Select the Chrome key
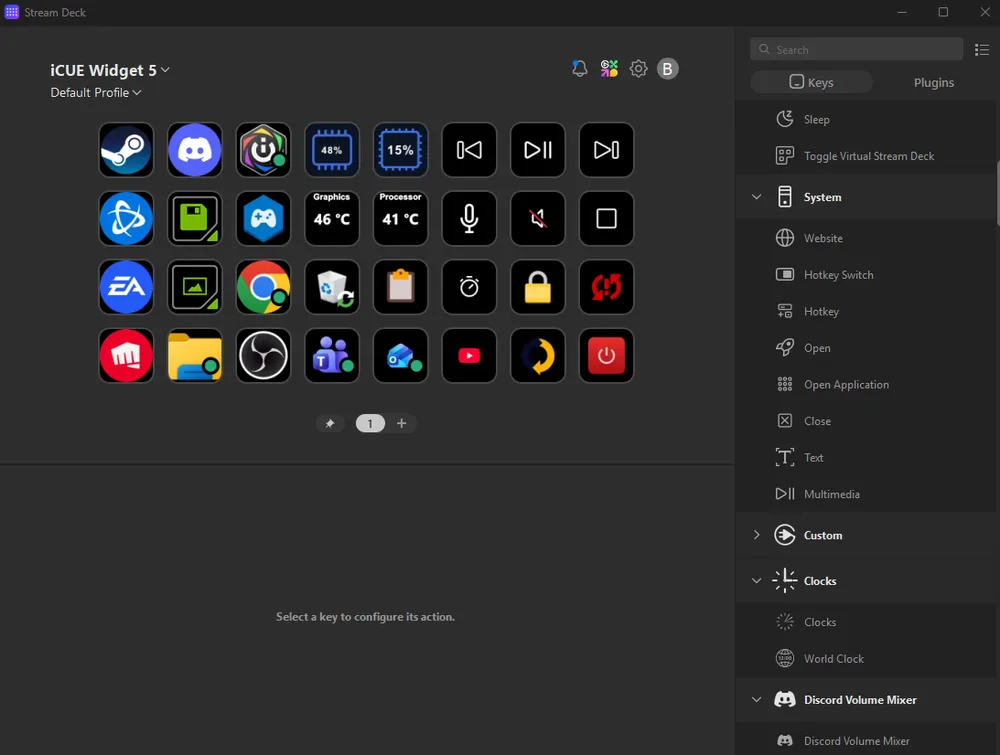 coord(263,287)
